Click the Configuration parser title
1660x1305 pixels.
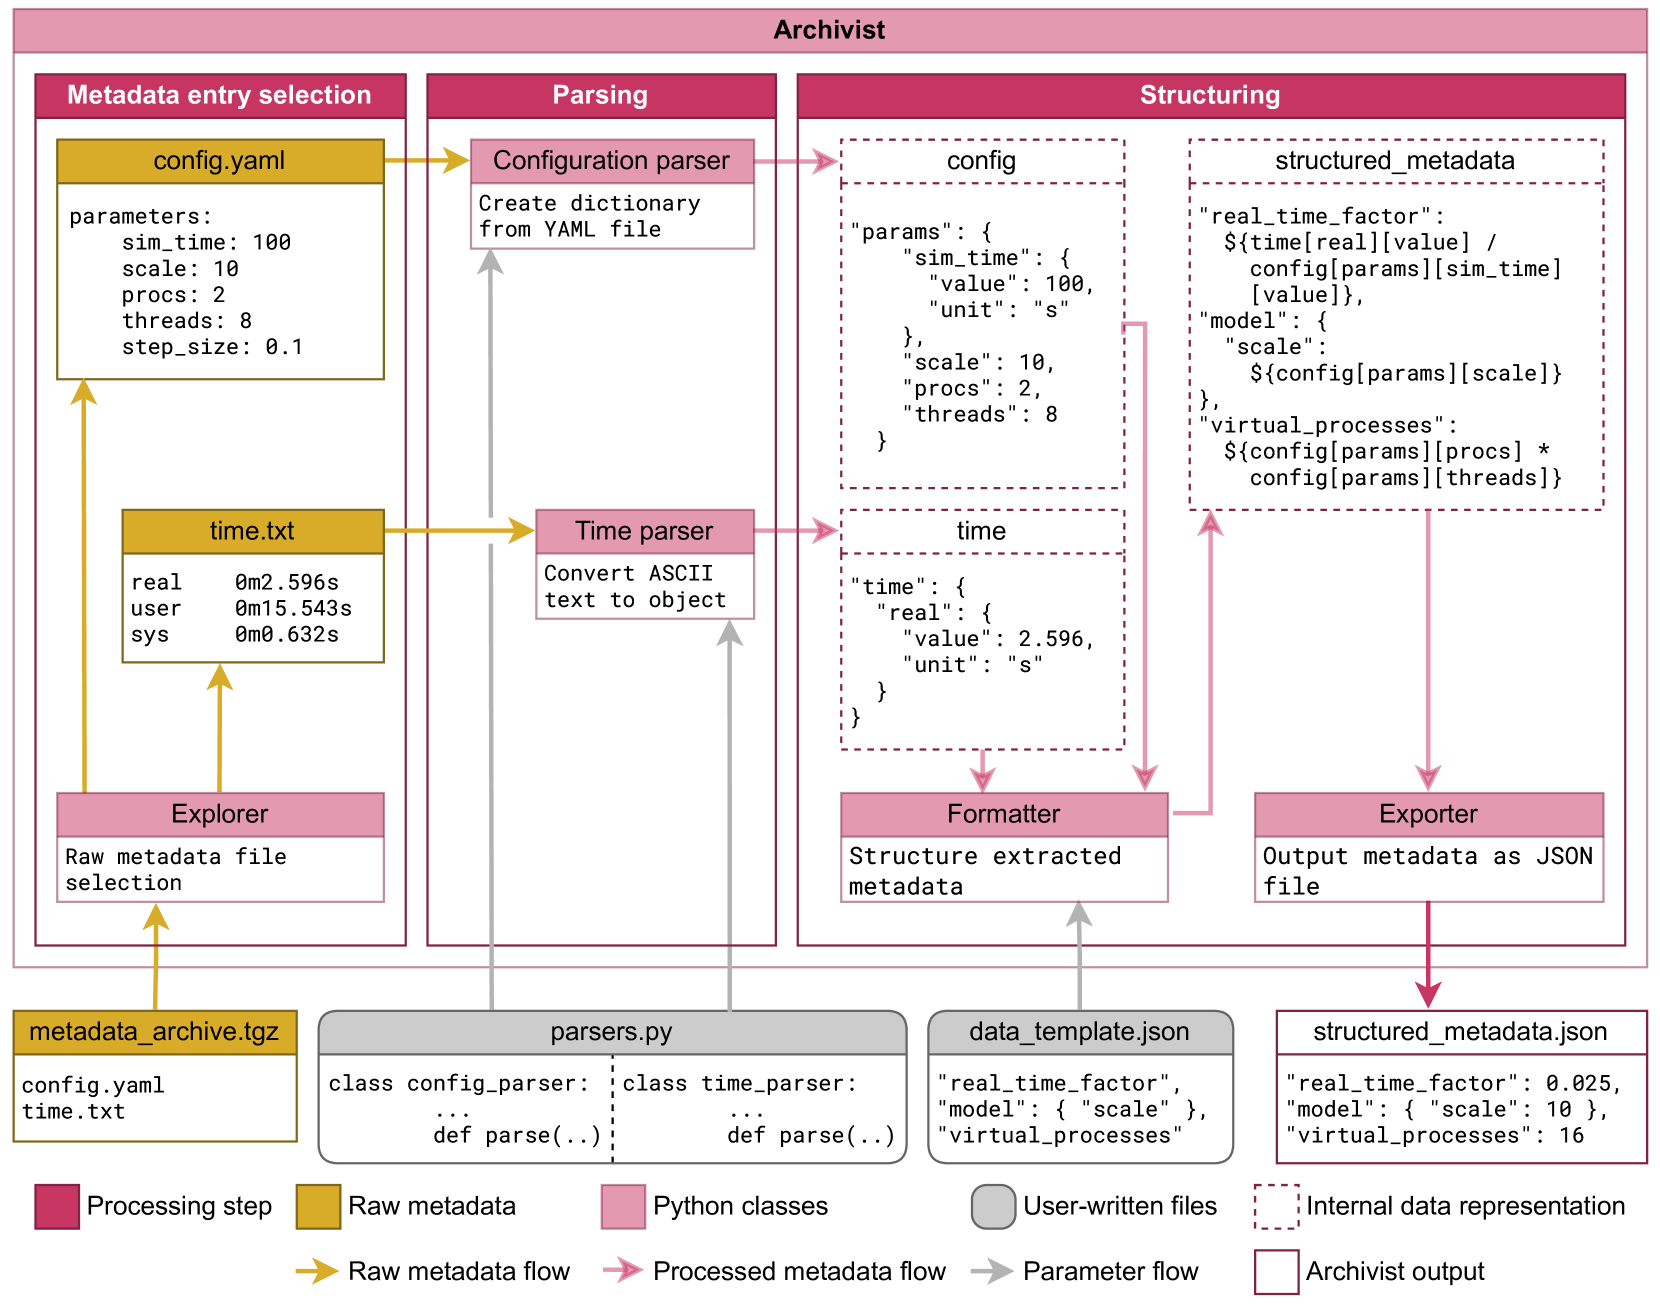click(611, 161)
